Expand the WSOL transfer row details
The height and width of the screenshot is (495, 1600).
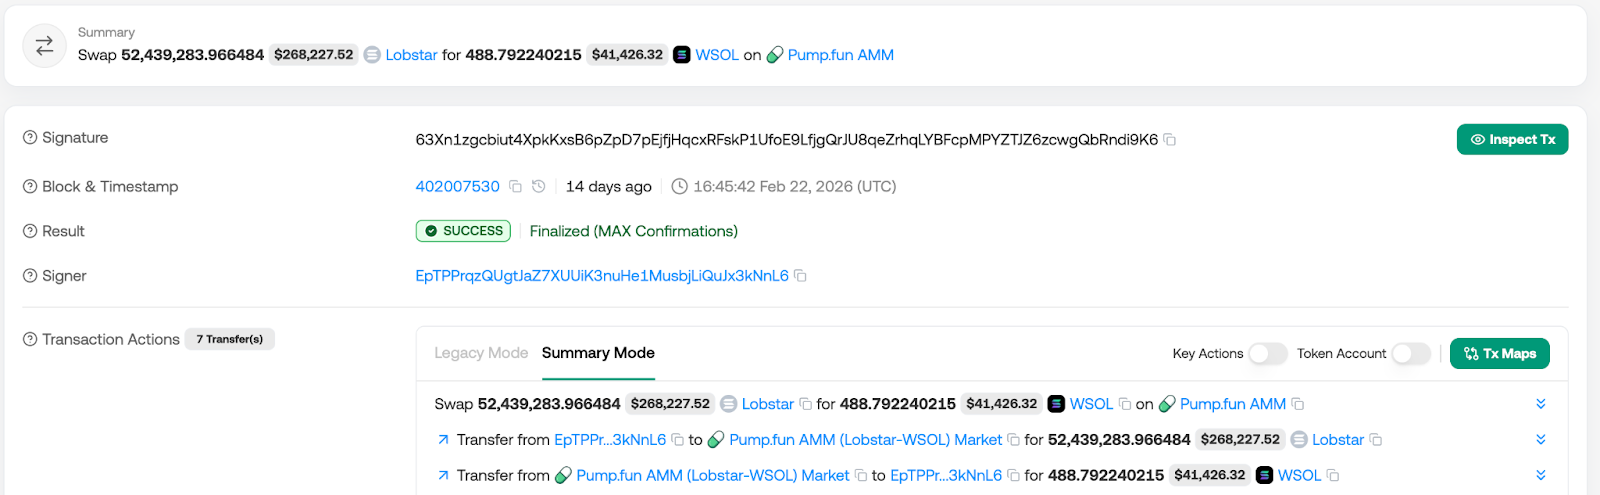click(1540, 475)
